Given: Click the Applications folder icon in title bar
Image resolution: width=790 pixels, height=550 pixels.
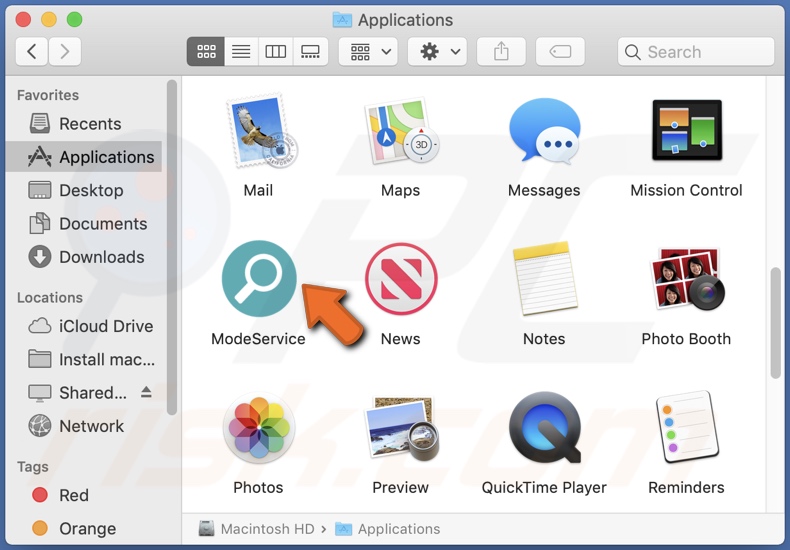Looking at the screenshot, I should tap(342, 20).
